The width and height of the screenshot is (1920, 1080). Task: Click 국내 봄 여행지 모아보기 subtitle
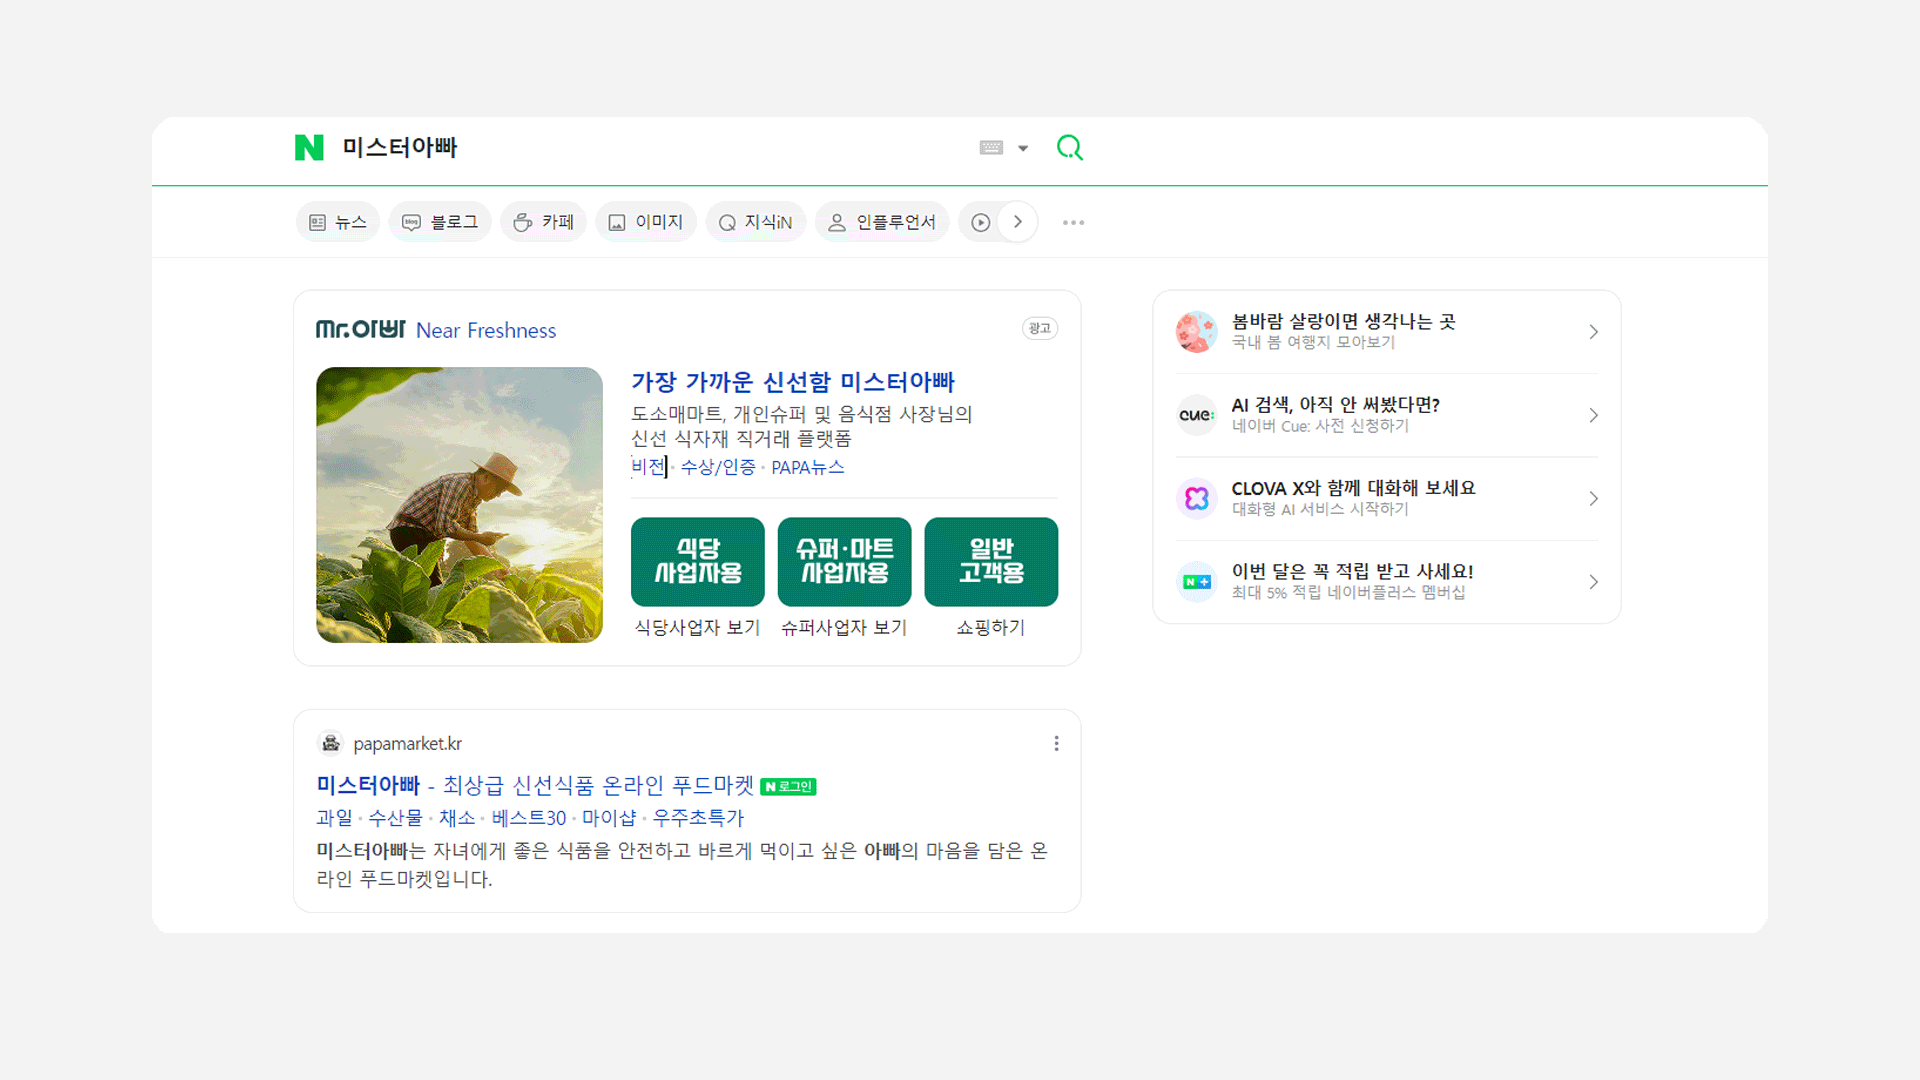coord(1313,342)
